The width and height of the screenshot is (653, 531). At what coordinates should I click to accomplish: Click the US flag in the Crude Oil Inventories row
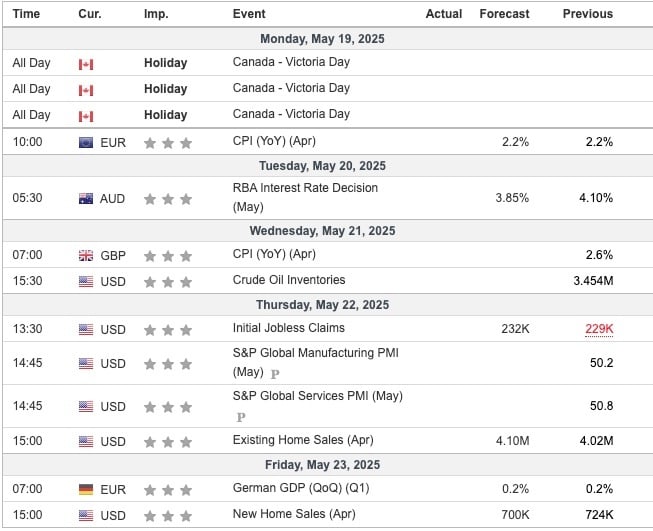[x=86, y=282]
